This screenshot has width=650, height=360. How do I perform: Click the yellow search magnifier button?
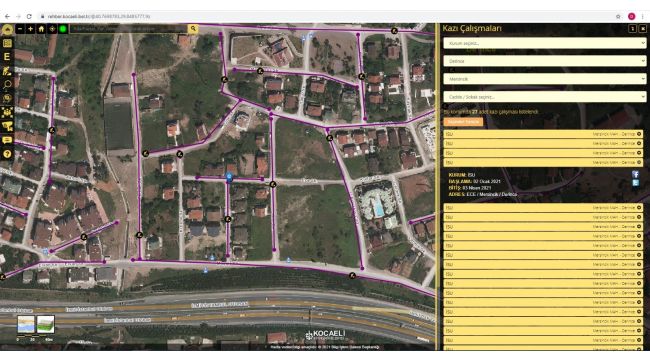pos(193,29)
